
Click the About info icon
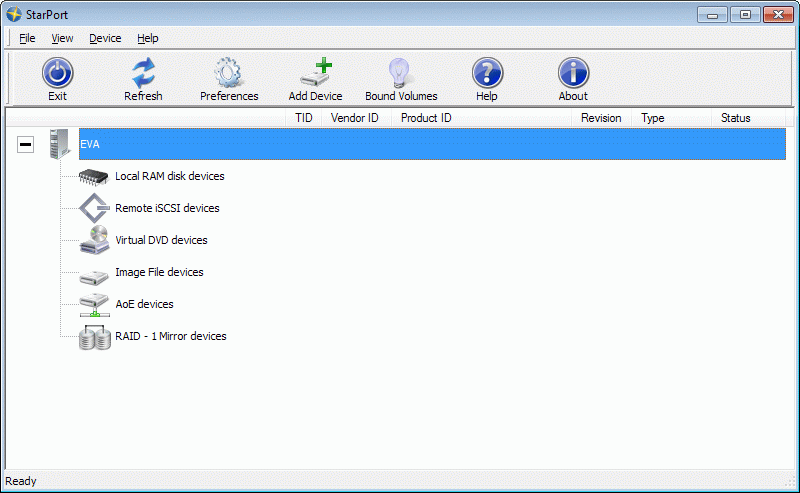click(x=573, y=72)
